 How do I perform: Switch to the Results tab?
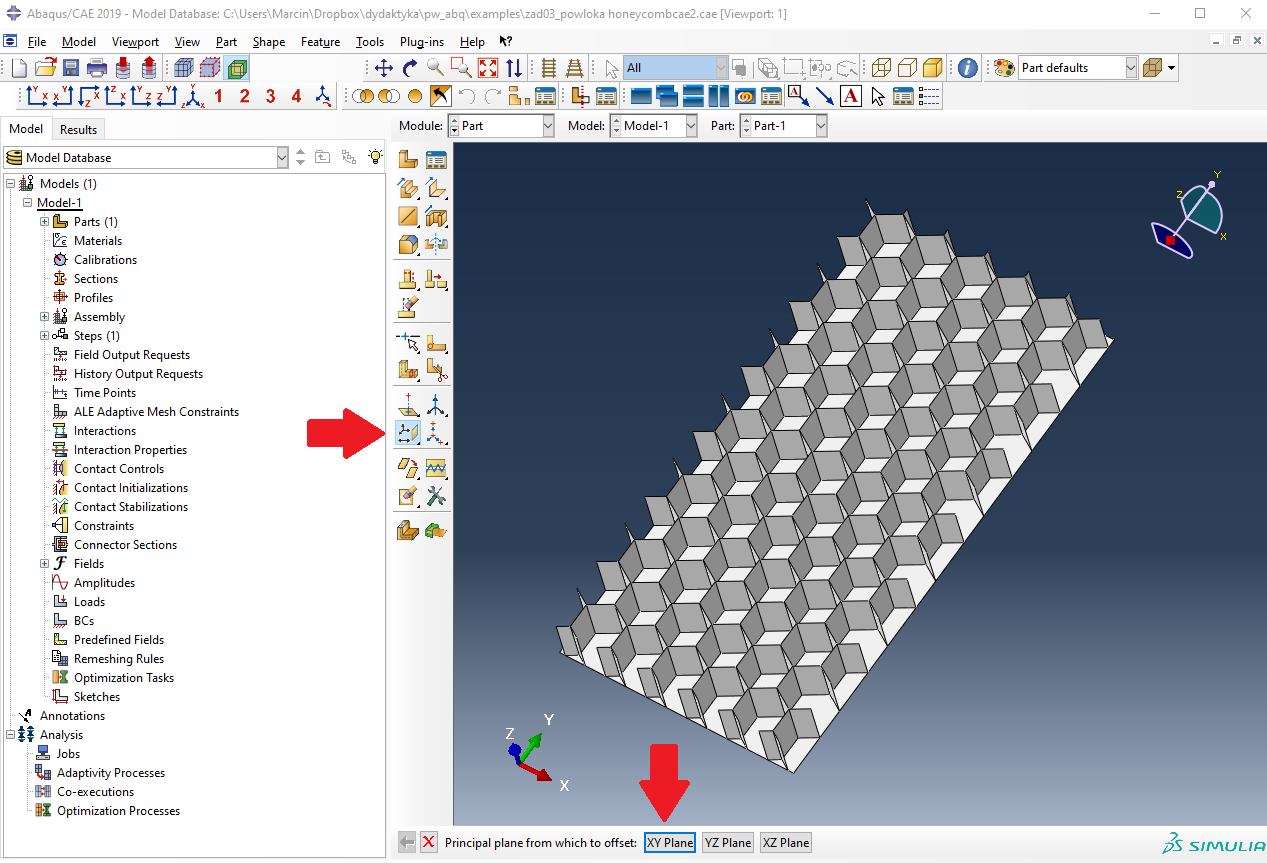[x=78, y=129]
